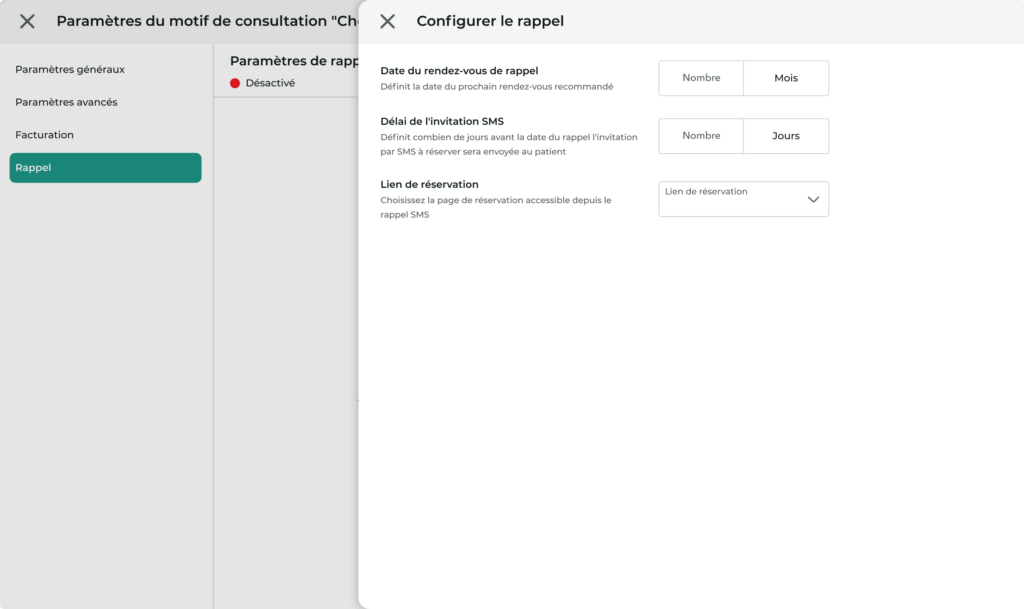
Task: Open Paramètres généraux in the sidebar
Action: point(69,70)
